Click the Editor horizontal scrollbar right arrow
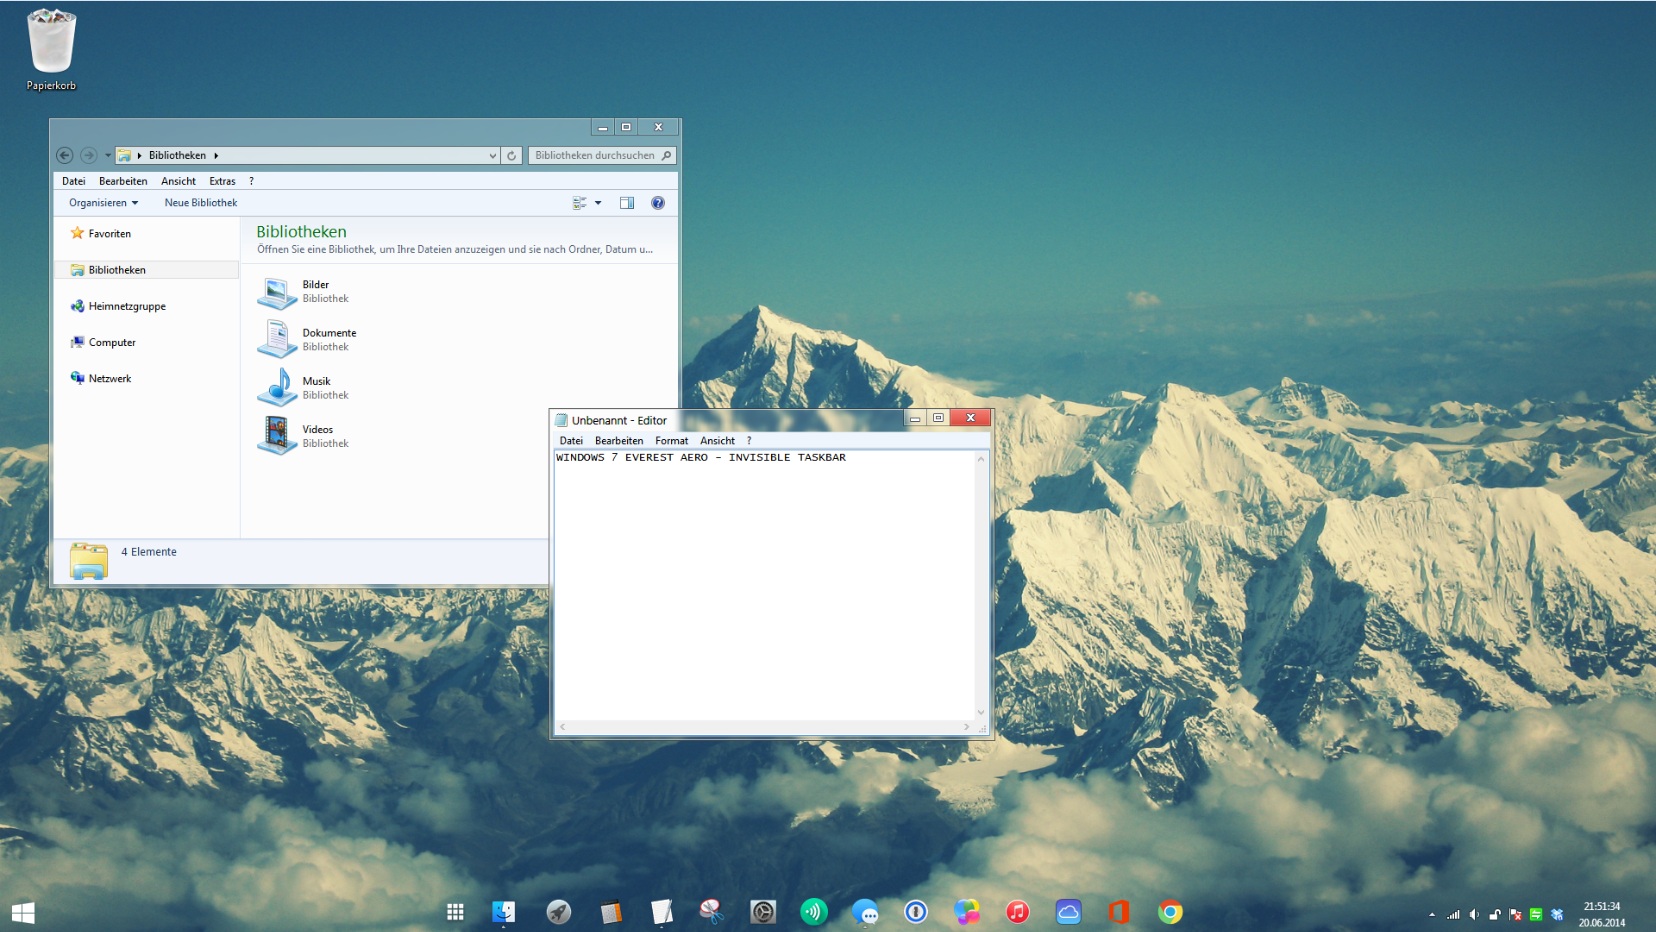 point(967,727)
